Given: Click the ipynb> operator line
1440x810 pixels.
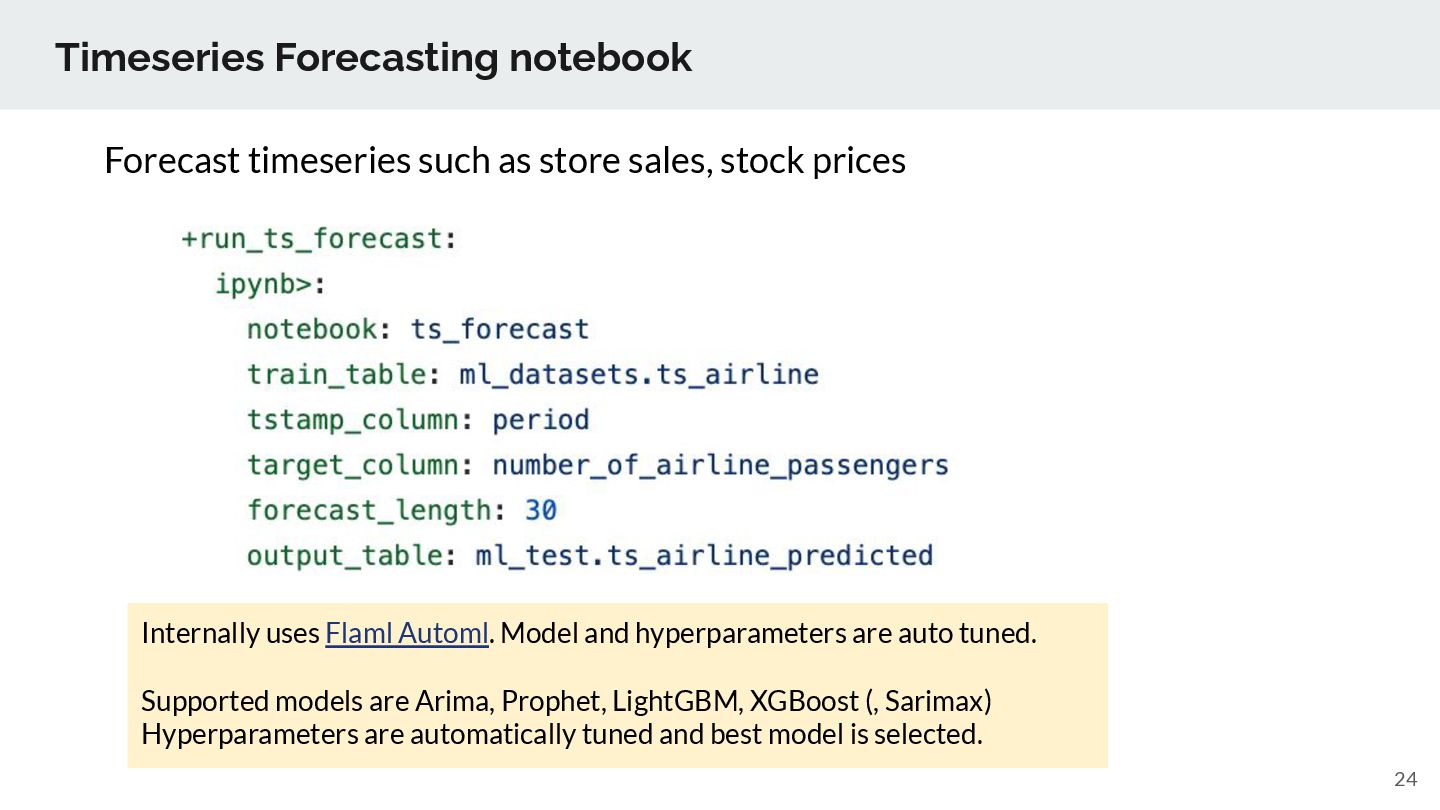Looking at the screenshot, I should click(x=271, y=285).
